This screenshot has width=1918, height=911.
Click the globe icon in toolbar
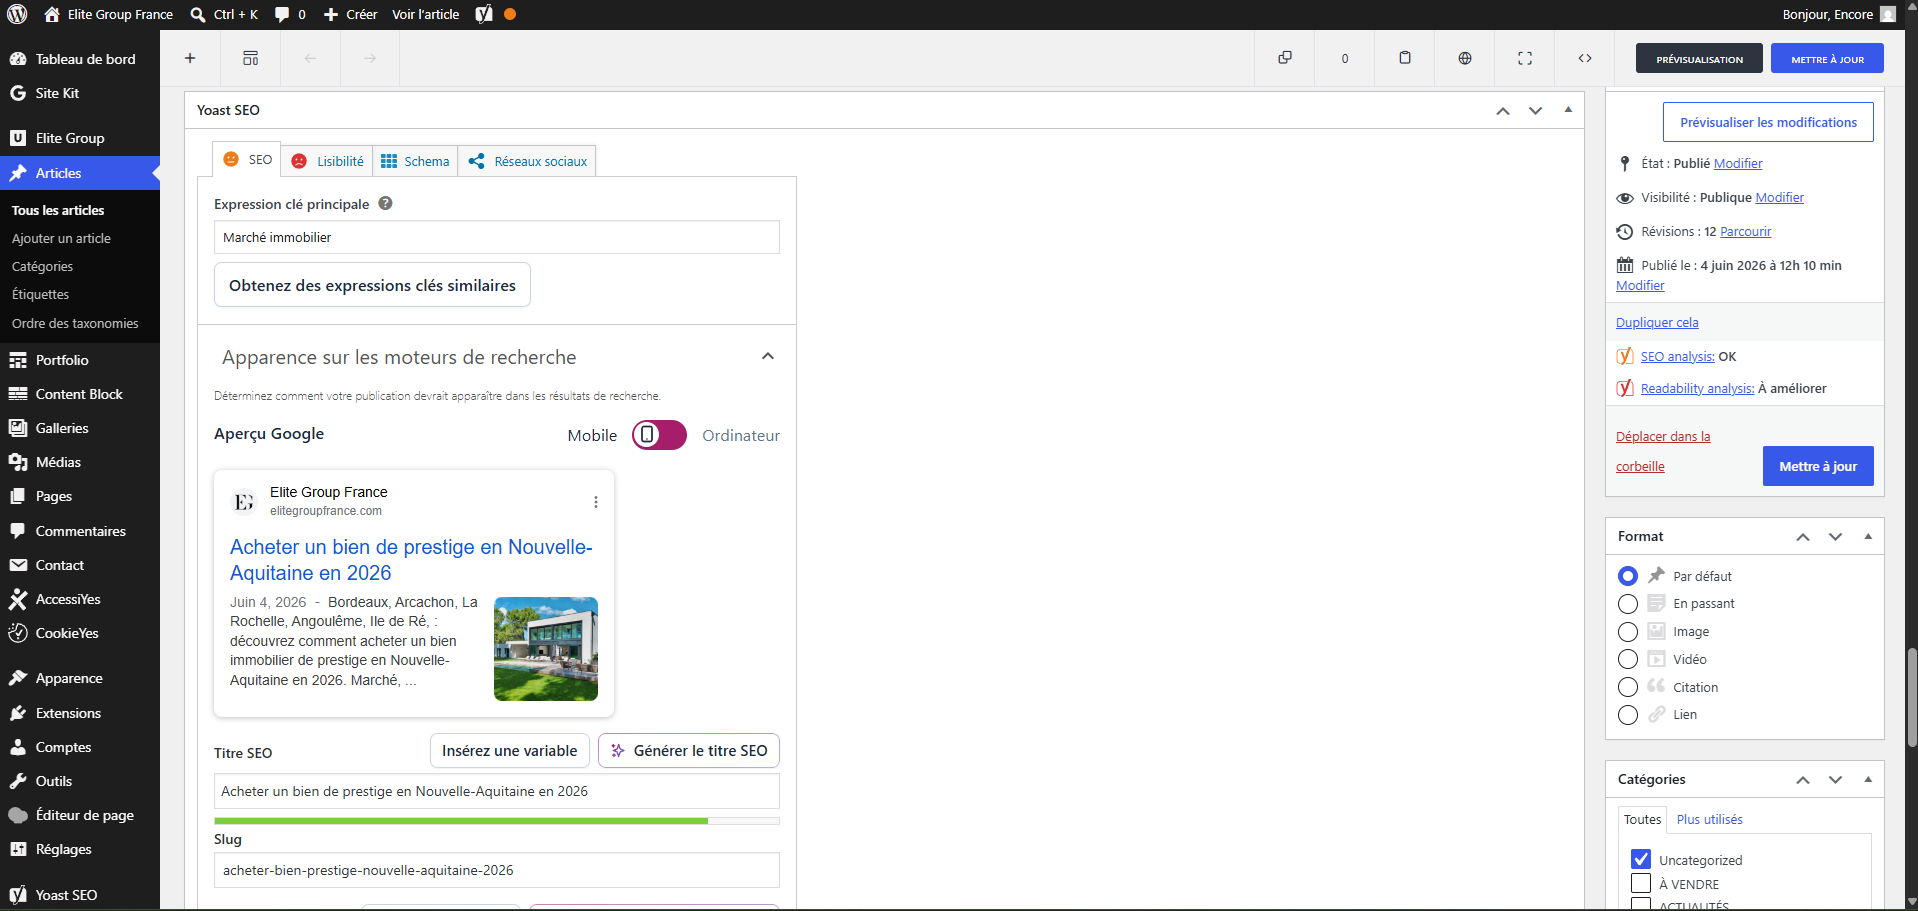point(1465,58)
